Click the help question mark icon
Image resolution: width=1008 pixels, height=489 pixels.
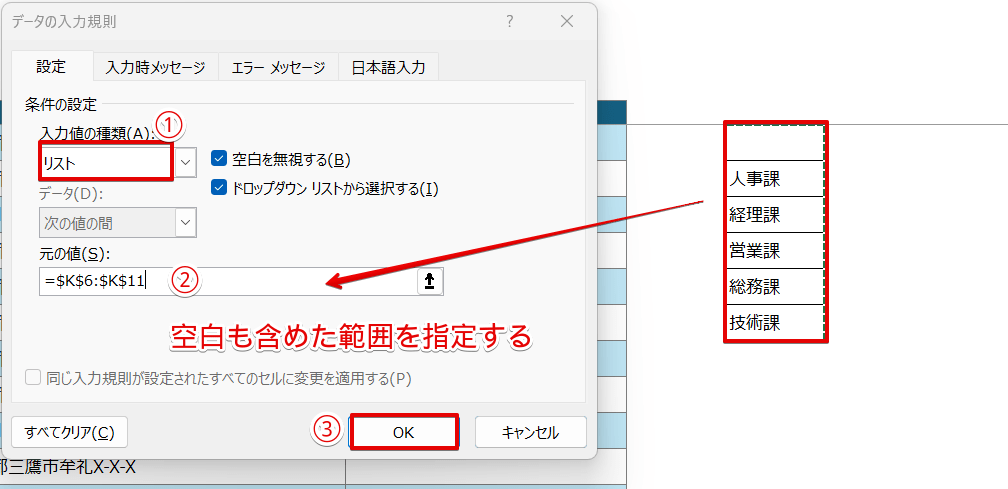pyautogui.click(x=510, y=21)
